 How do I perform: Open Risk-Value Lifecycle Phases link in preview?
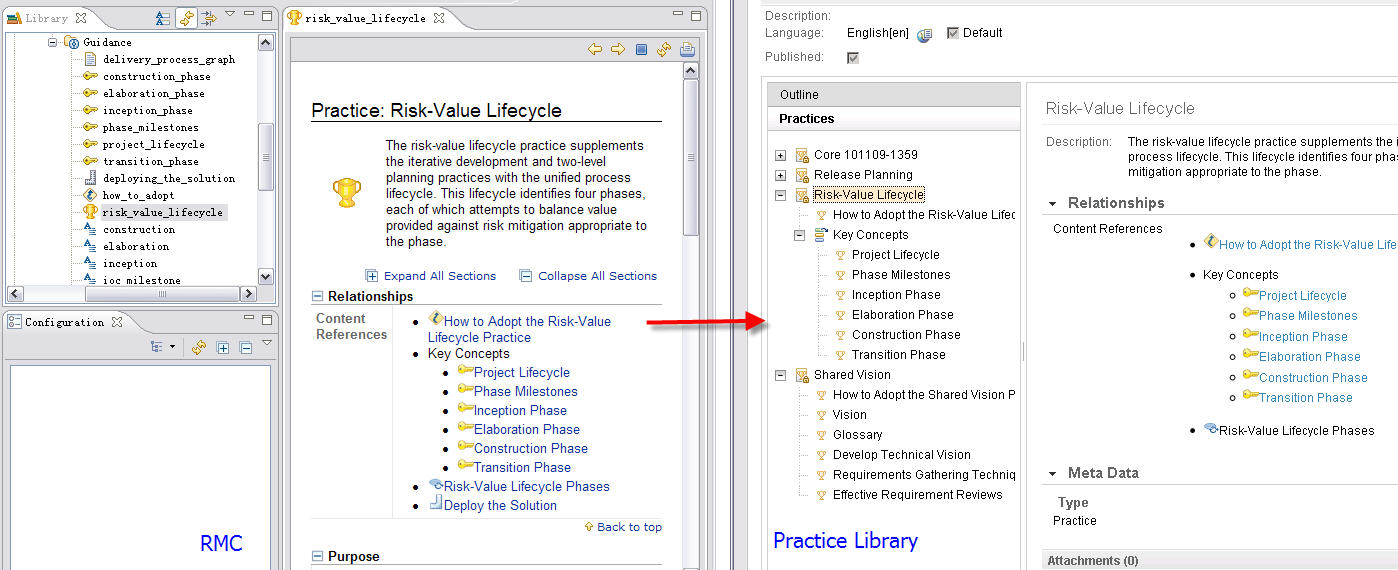pos(527,486)
